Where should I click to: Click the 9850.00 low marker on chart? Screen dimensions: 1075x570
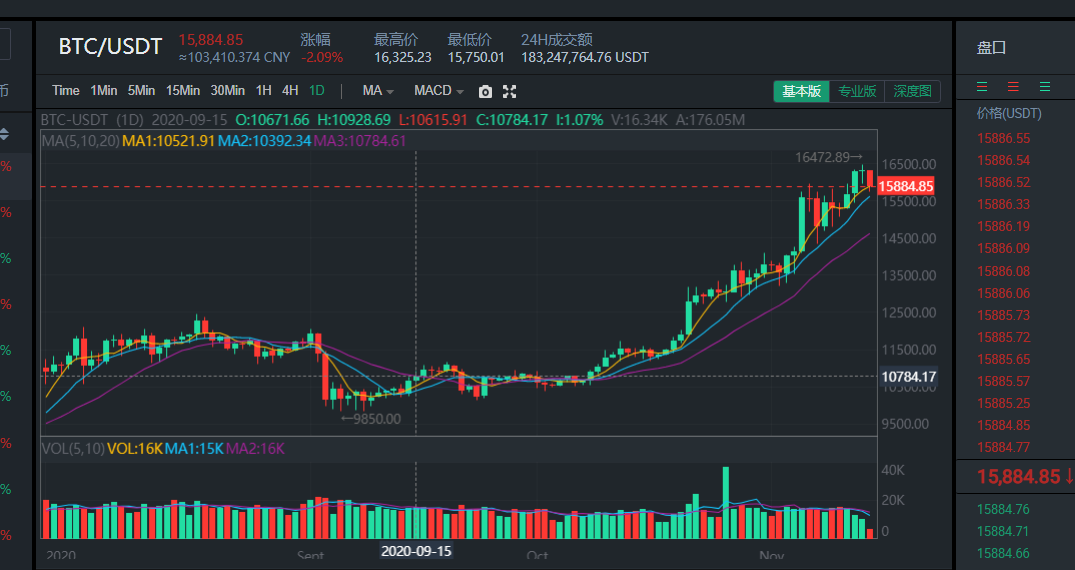coord(371,418)
